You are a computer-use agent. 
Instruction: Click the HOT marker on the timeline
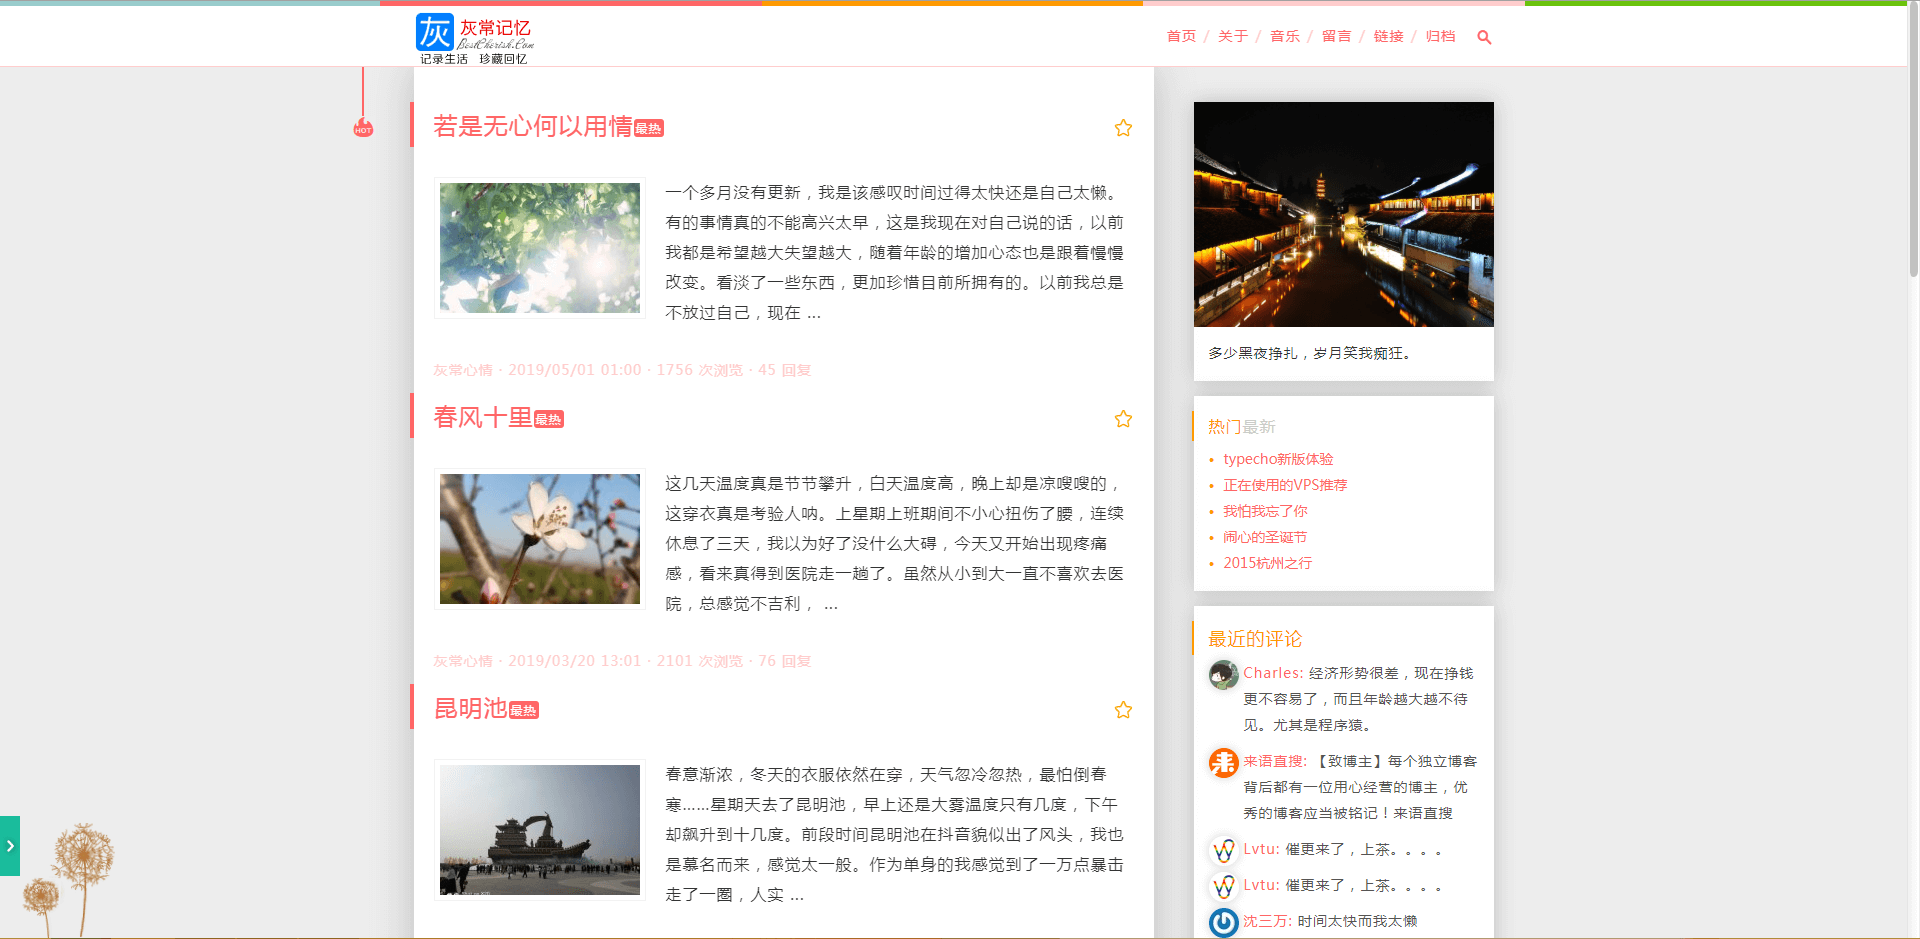pos(363,128)
